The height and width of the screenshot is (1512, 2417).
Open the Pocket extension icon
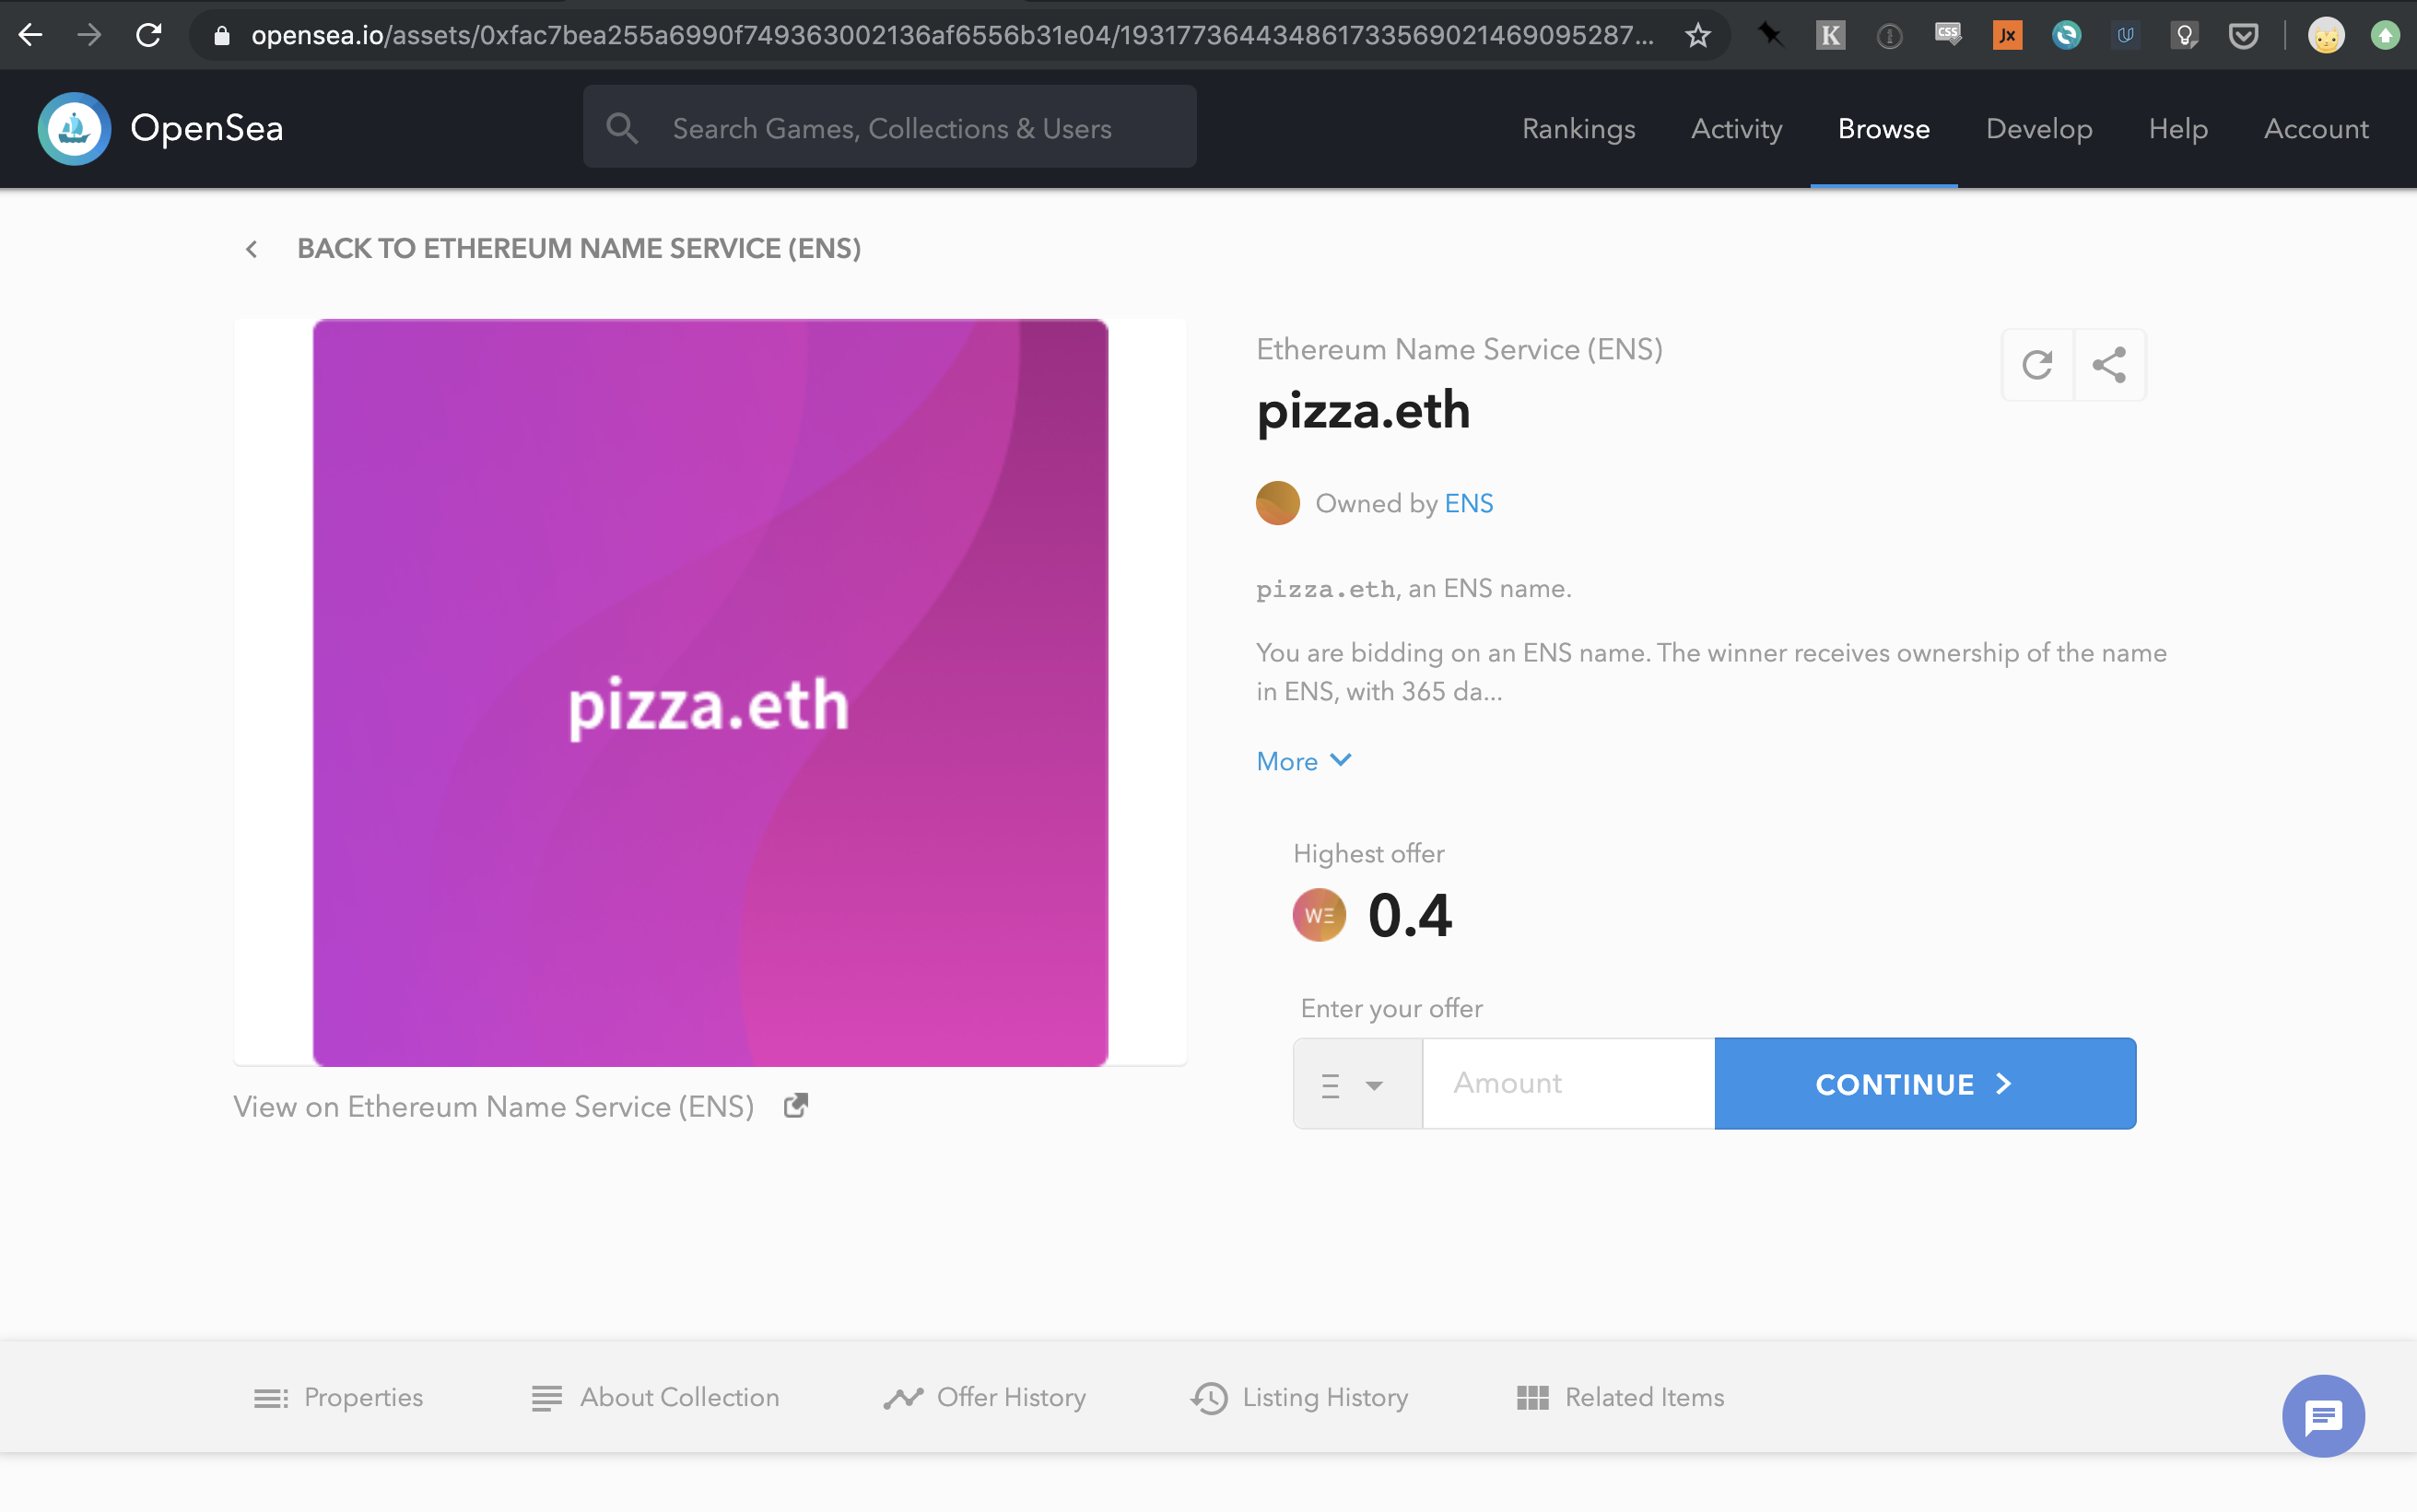pyautogui.click(x=2243, y=36)
